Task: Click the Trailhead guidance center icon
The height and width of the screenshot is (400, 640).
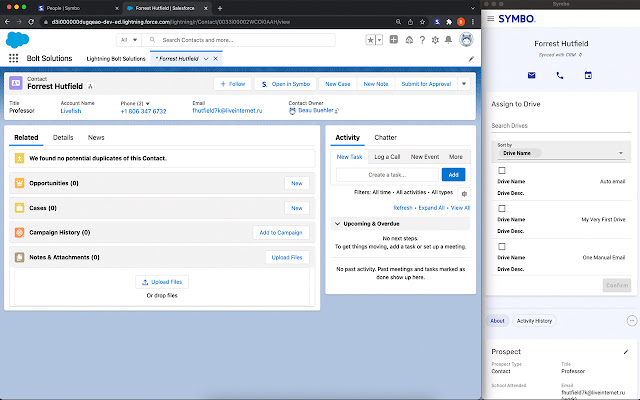Action: [x=409, y=40]
